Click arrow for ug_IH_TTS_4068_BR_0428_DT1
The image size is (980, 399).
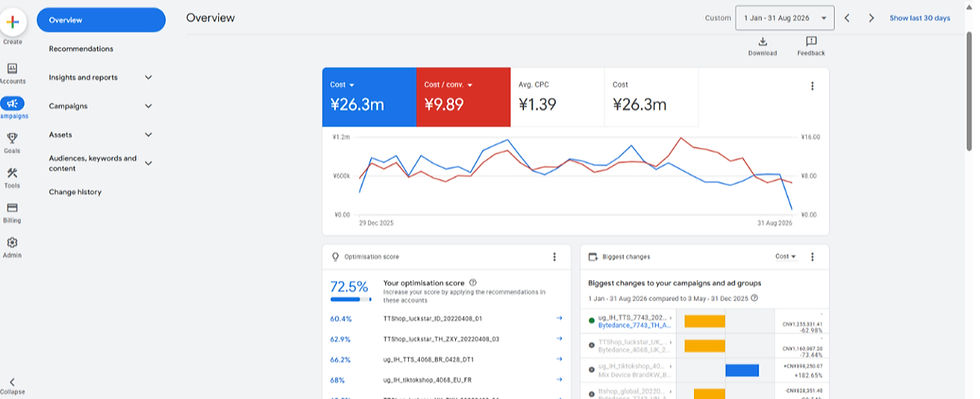click(559, 360)
